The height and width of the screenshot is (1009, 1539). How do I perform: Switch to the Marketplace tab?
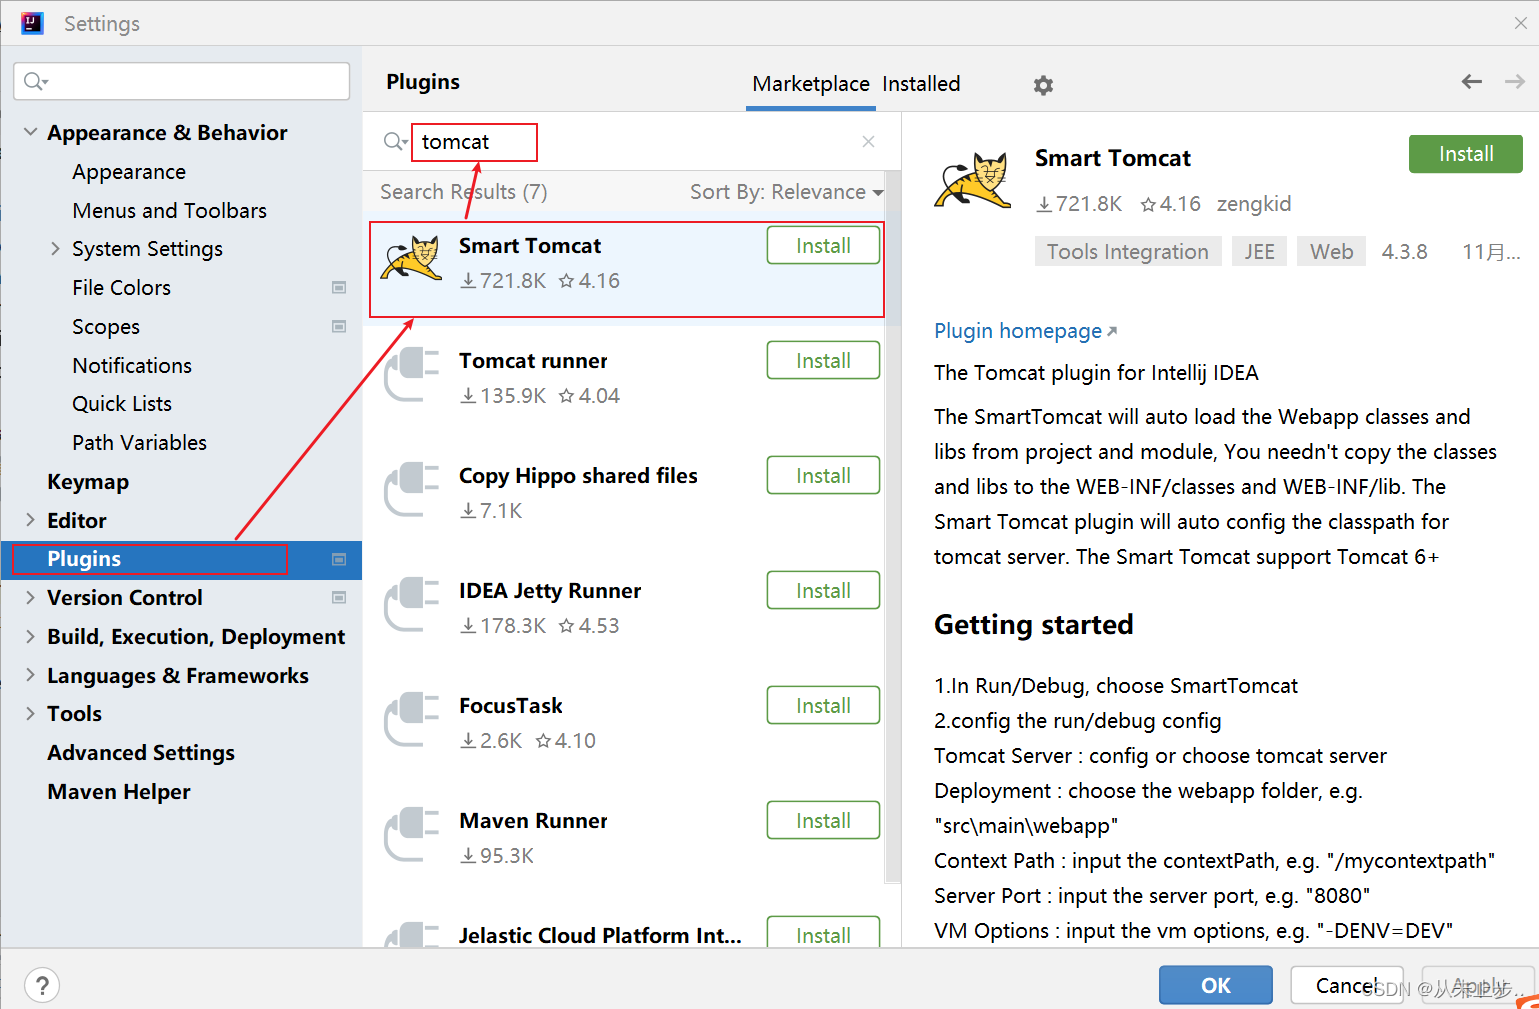point(811,84)
